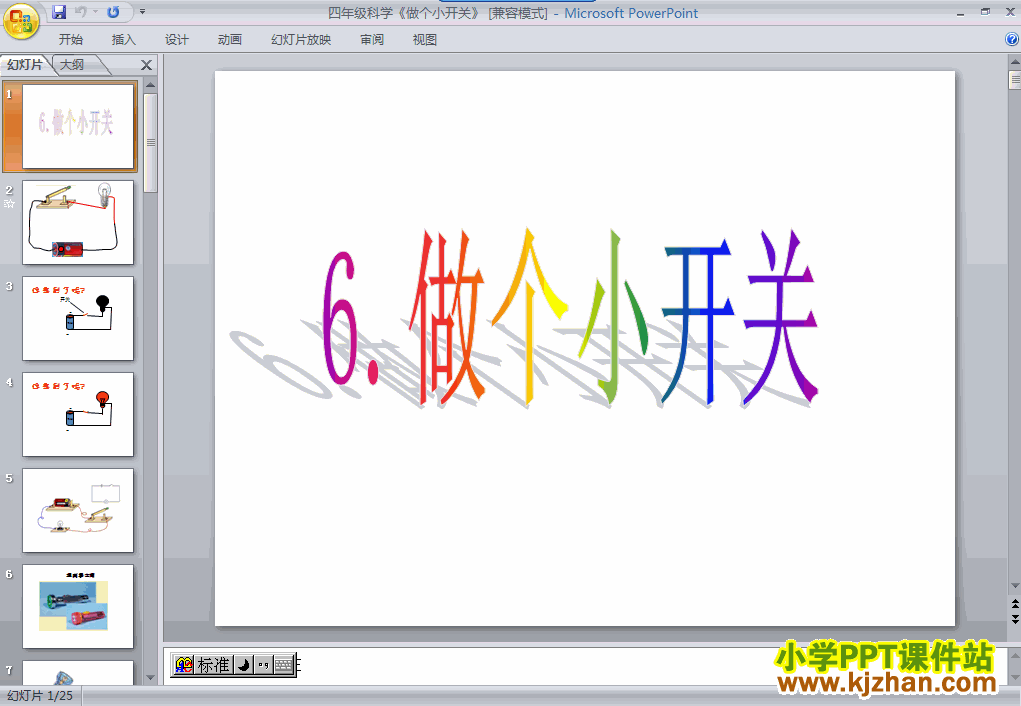Click main slide scroll up arrow
1021x706 pixels.
click(1014, 62)
